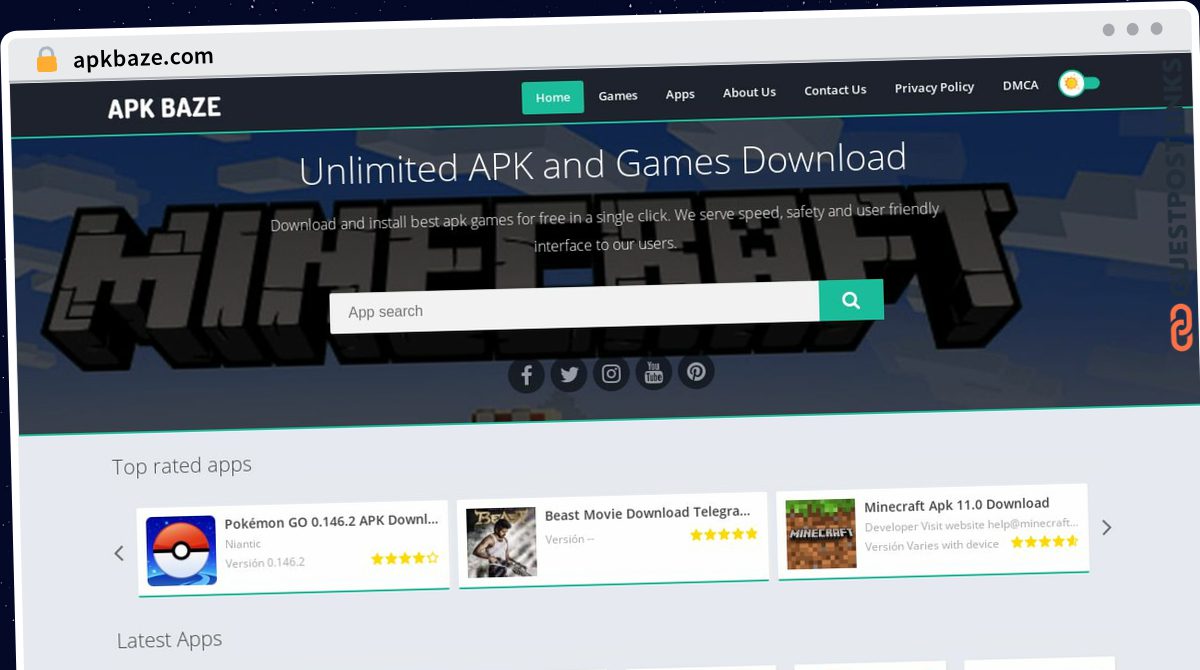Open the Twitter social icon
Screen dimensions: 1200x670
click(569, 375)
